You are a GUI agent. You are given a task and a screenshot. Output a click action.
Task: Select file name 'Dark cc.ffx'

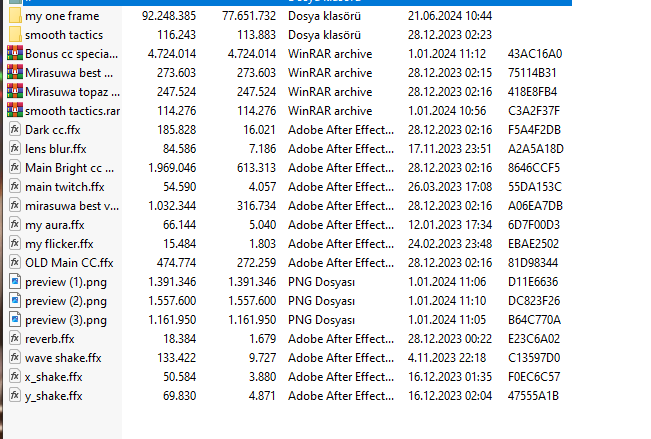point(53,130)
